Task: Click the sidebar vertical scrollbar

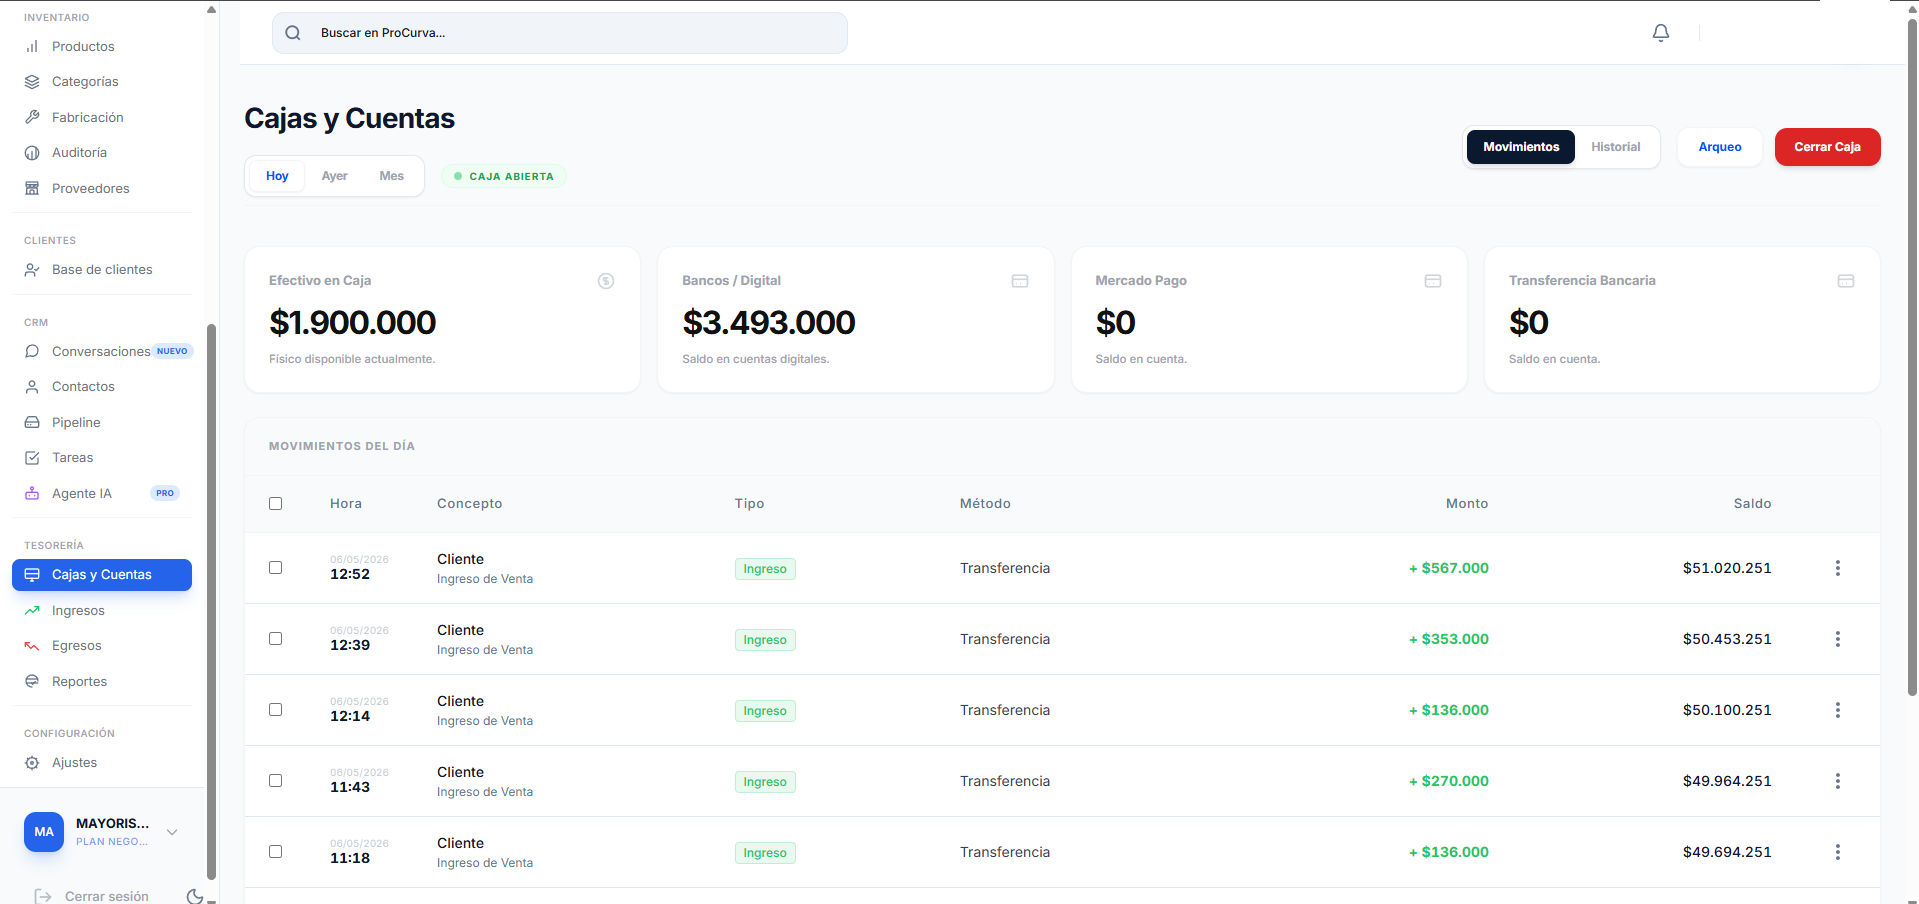Action: (211, 600)
